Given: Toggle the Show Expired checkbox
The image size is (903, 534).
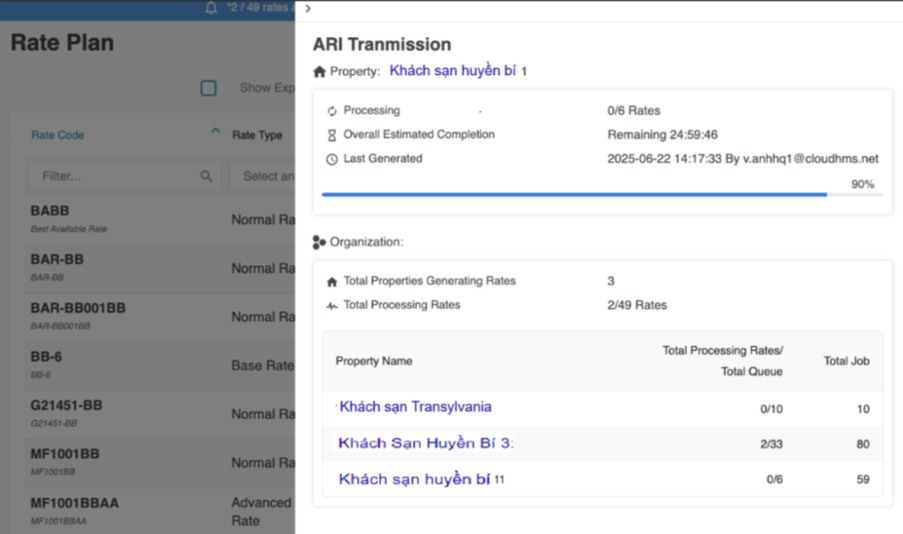Looking at the screenshot, I should (208, 88).
